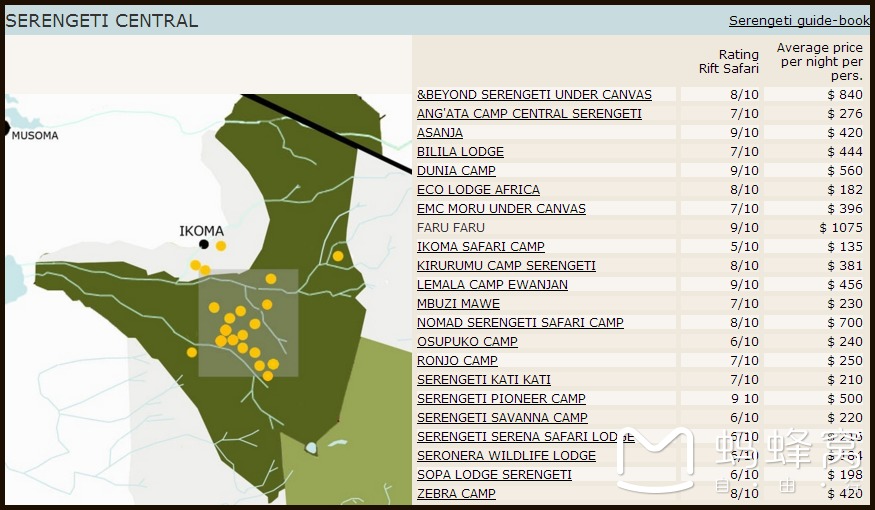
Task: Open Ang'ata Camp Central Serengeti link
Action: 529,114
